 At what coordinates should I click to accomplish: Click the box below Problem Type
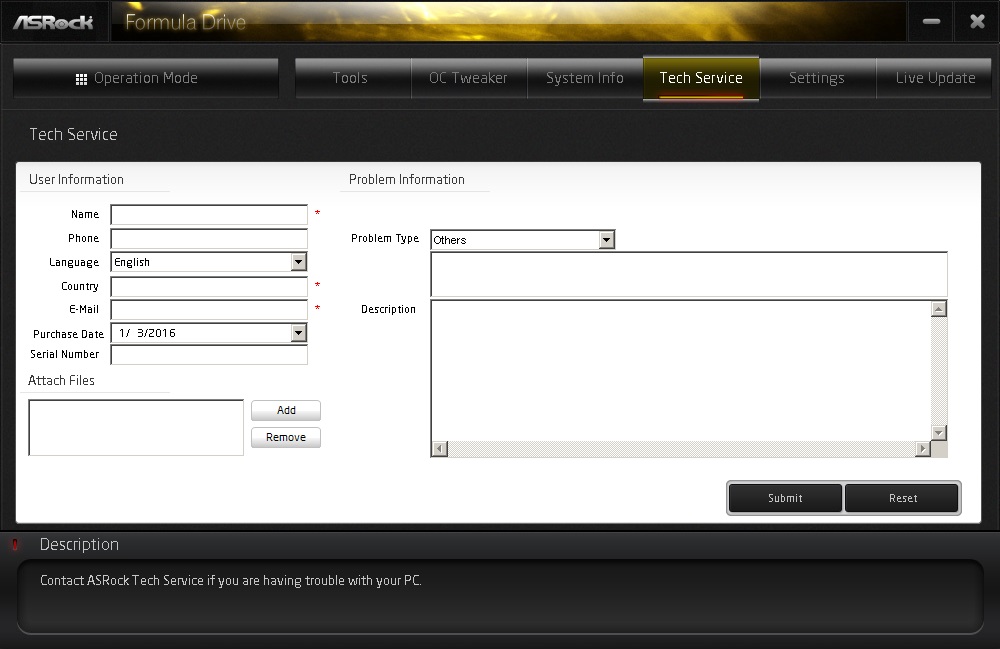click(x=689, y=274)
